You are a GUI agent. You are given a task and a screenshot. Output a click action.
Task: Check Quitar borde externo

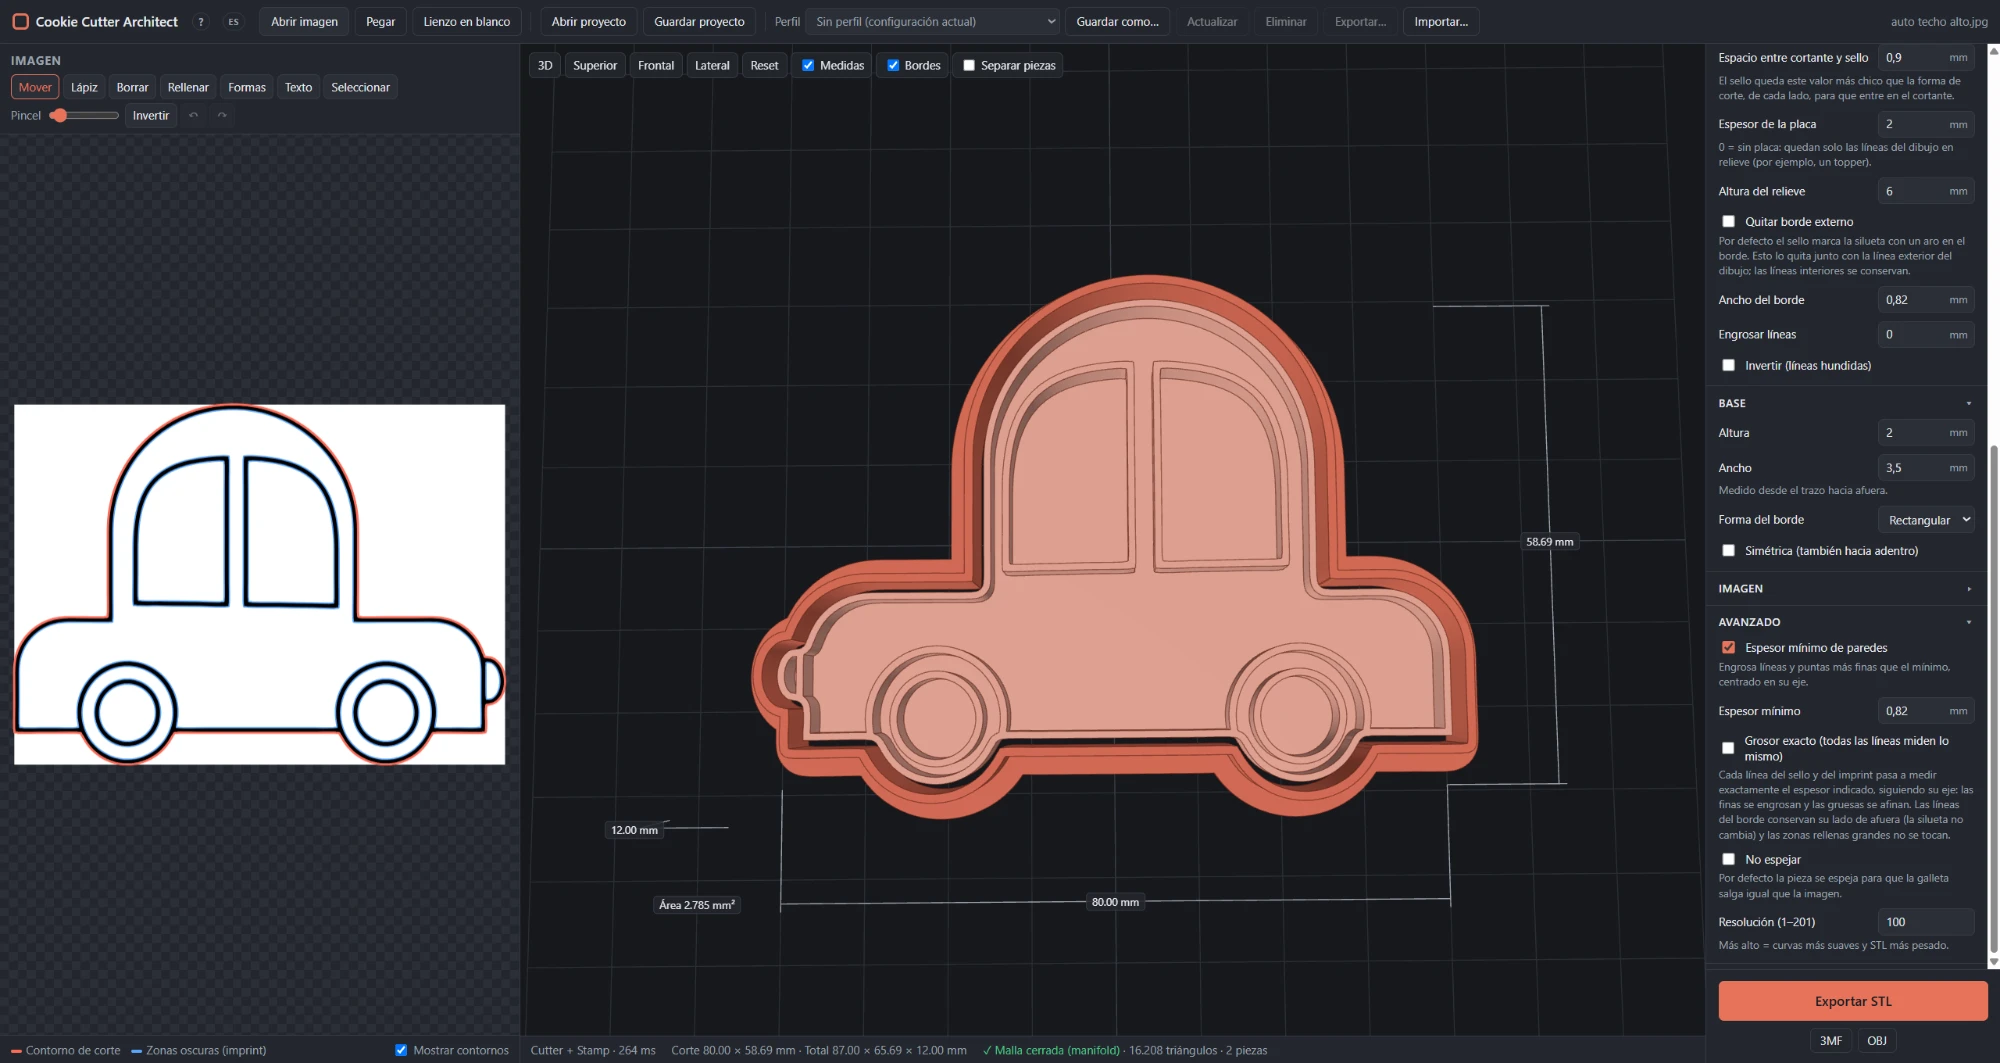click(1728, 222)
